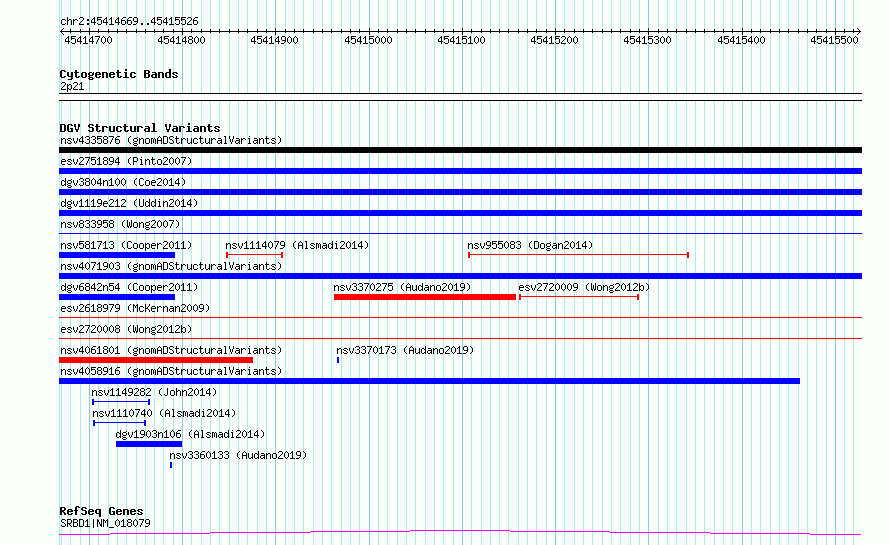Open nsv1114079 (Alsmadi2014) variant

[x=297, y=245]
